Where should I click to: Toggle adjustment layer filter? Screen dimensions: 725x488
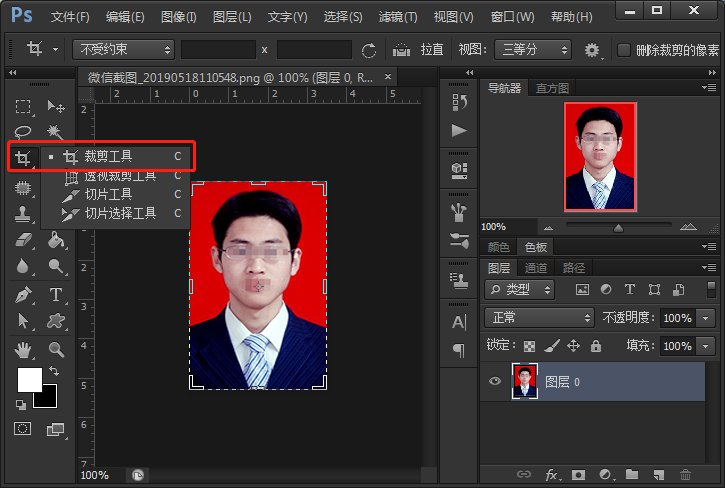(606, 290)
